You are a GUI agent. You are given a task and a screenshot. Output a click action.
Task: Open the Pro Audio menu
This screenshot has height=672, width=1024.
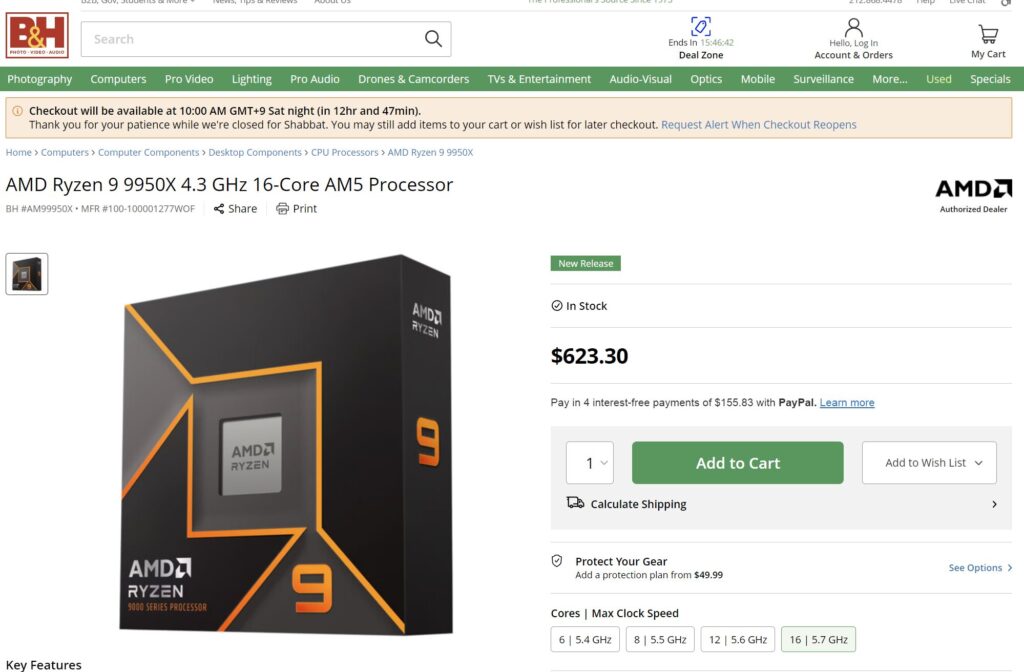[x=315, y=79]
